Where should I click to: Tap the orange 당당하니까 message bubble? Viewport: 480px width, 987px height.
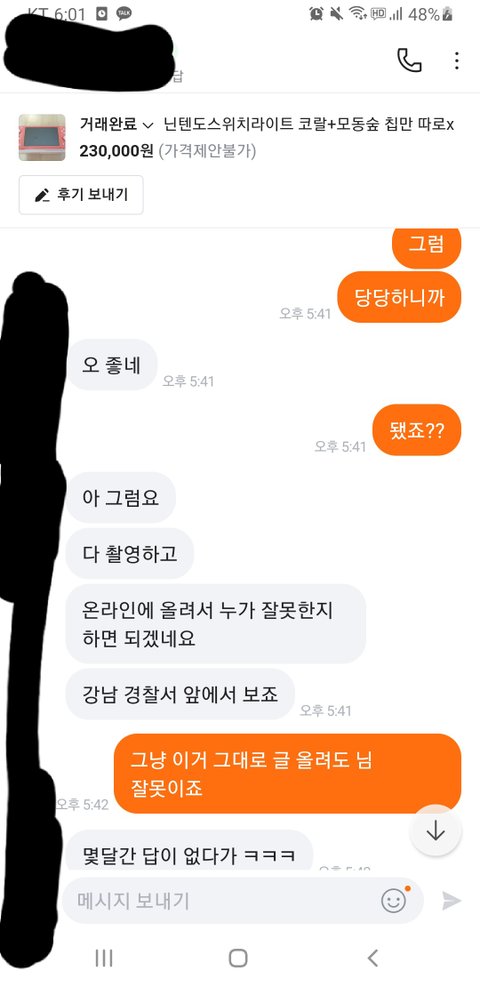tap(399, 297)
